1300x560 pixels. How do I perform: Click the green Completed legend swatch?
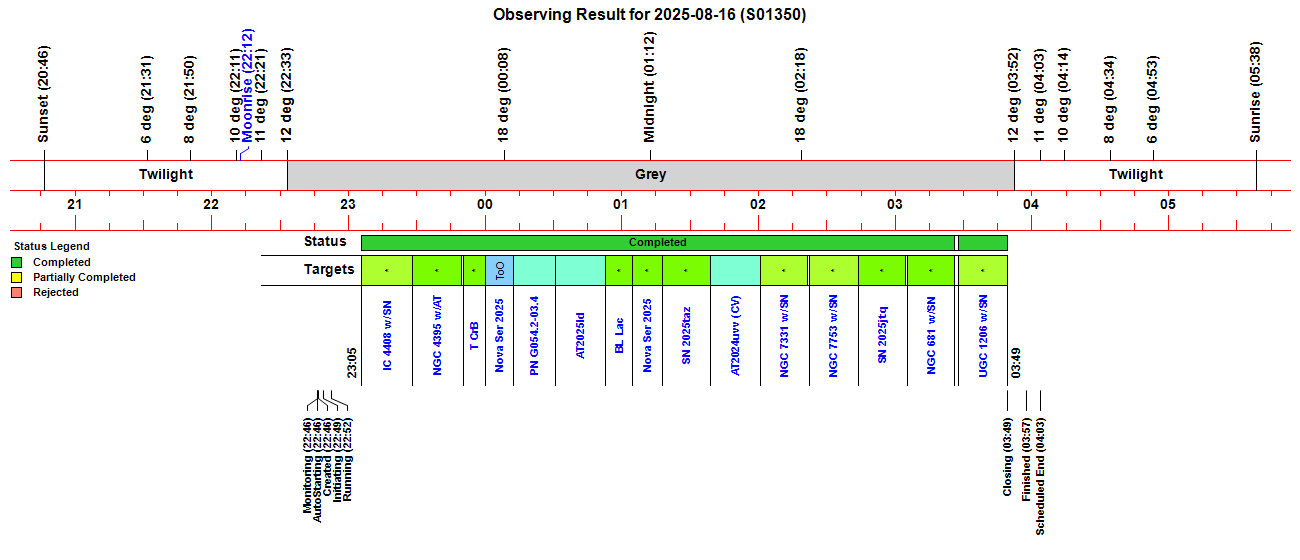pyautogui.click(x=17, y=263)
